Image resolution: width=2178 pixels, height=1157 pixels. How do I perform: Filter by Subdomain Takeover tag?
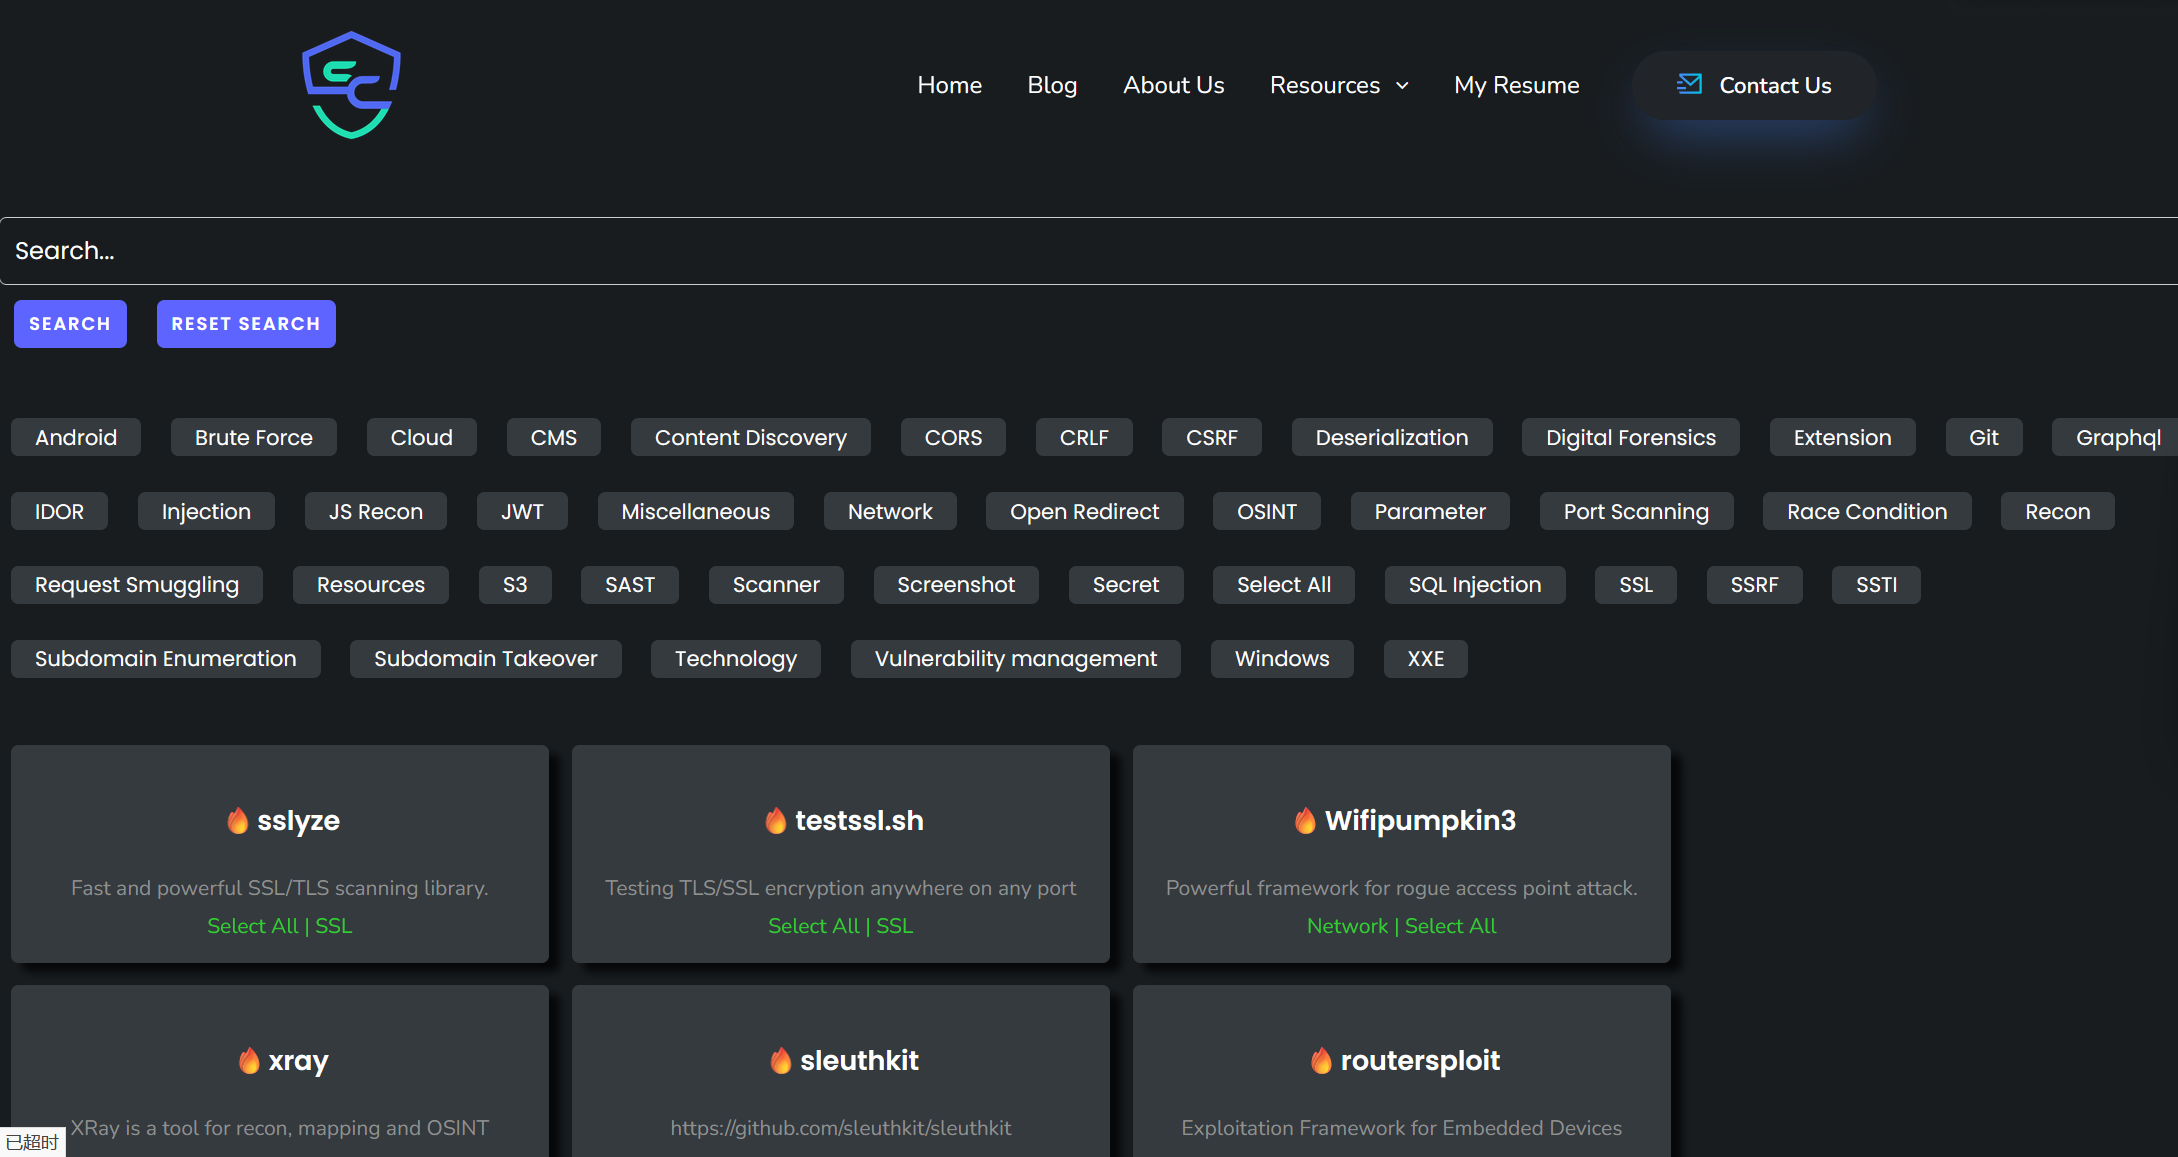point(486,659)
